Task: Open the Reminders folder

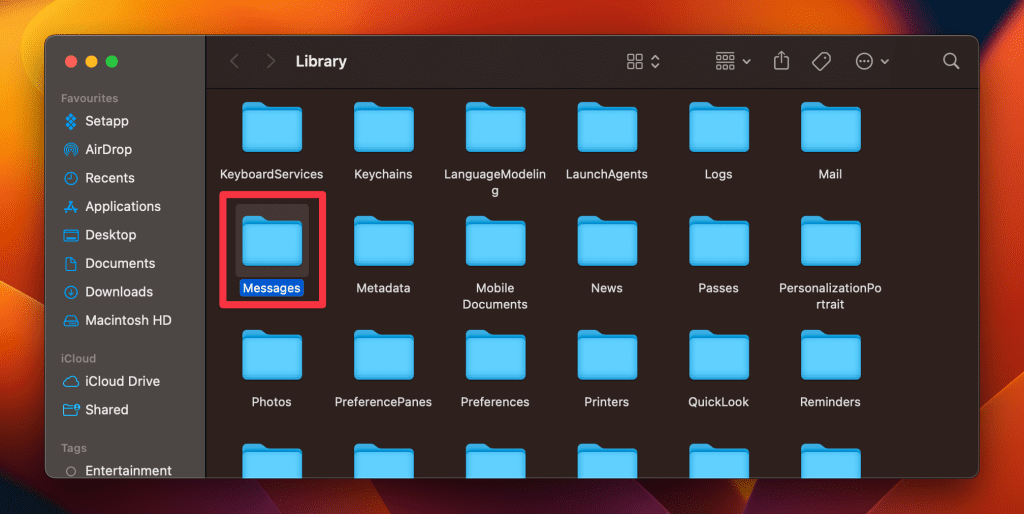Action: [x=830, y=355]
